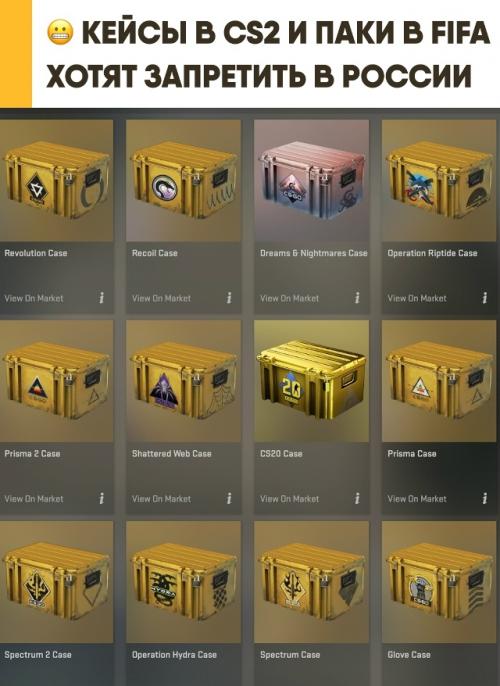Select the CS20 Case crate image
The width and height of the screenshot is (500, 686).
pyautogui.click(x=311, y=381)
